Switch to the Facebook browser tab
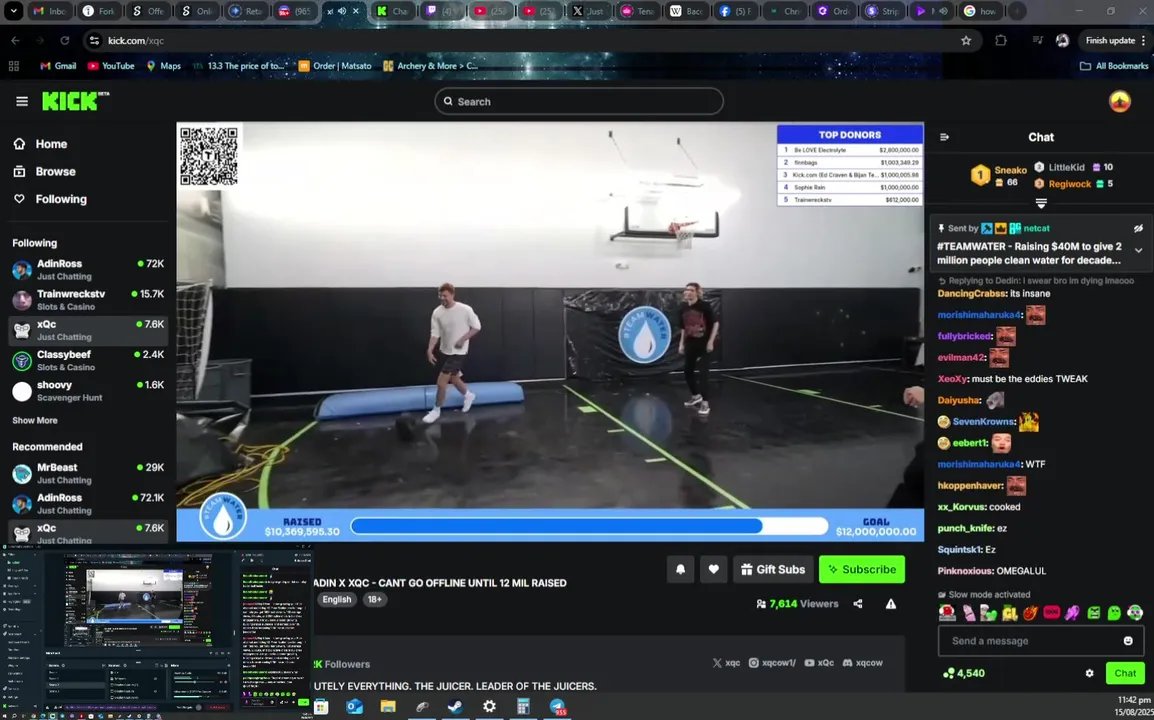This screenshot has height=720, width=1154. pos(734,11)
